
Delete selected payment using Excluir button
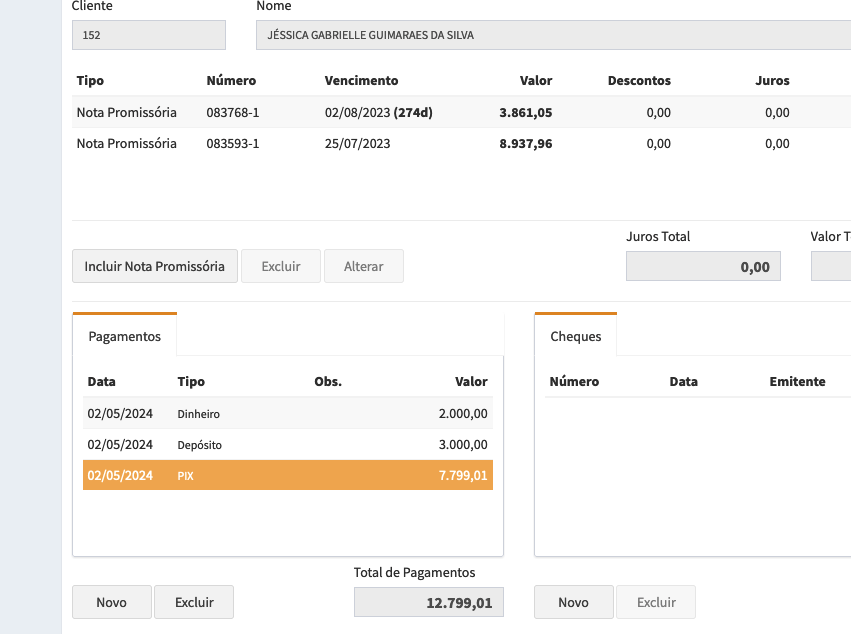pyautogui.click(x=194, y=602)
